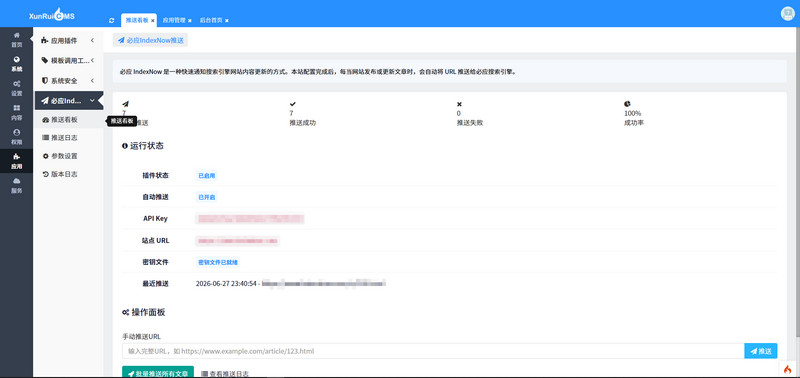Click the XunRuiCMS logo
The width and height of the screenshot is (800, 378).
[52, 15]
